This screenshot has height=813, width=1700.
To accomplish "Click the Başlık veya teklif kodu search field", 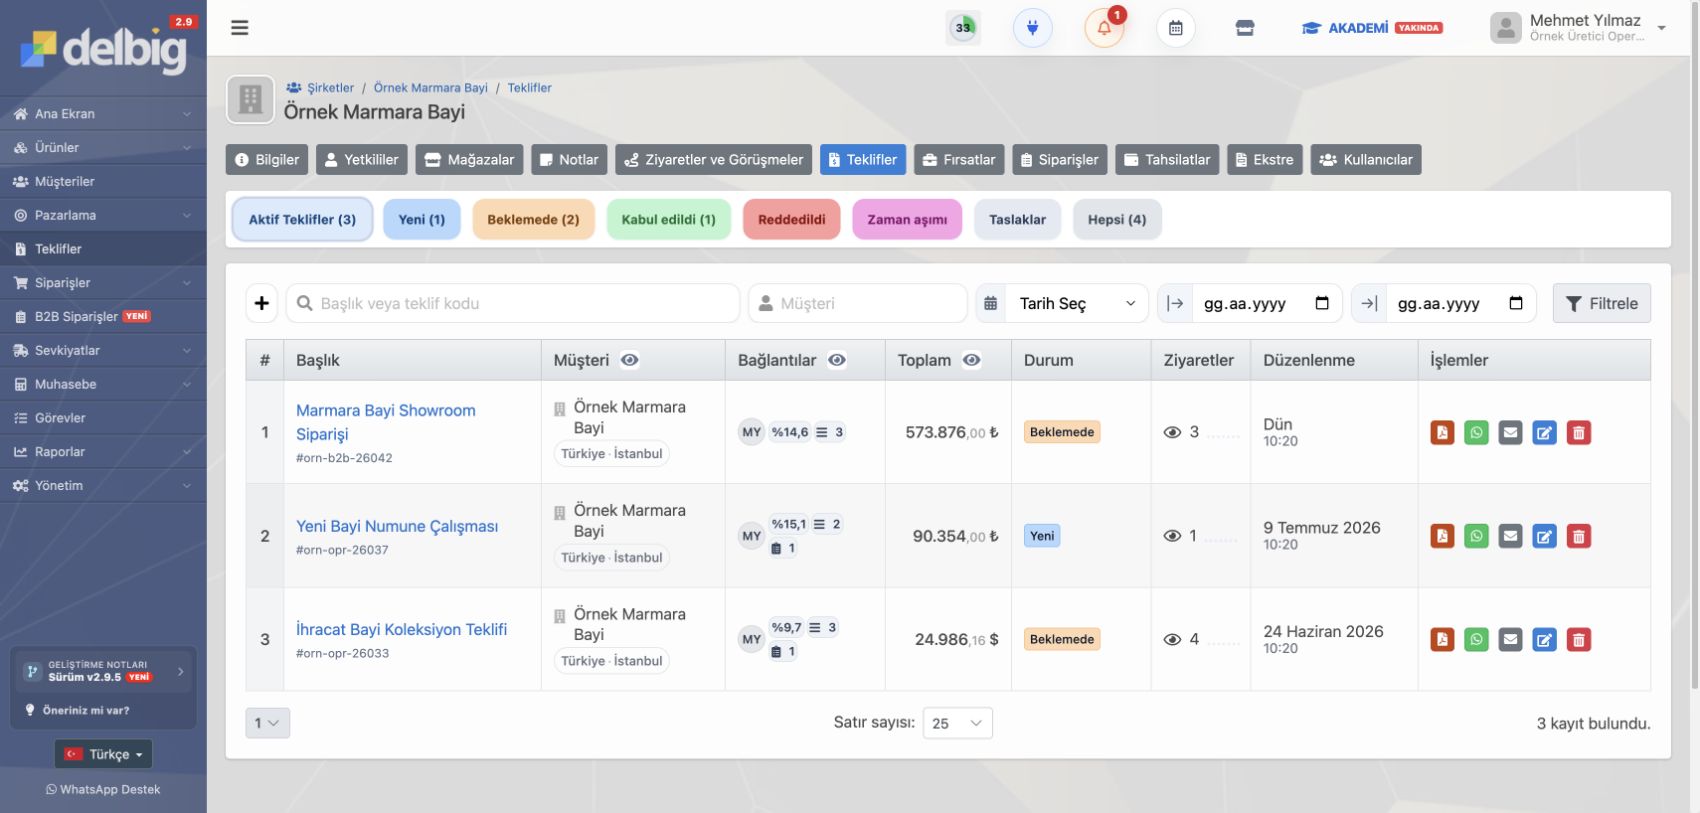I will click(x=513, y=303).
